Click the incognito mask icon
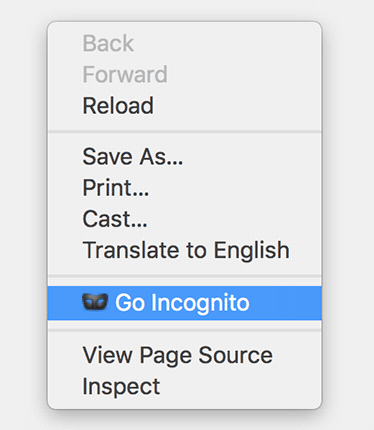Image resolution: width=374 pixels, height=430 pixels. 95,302
